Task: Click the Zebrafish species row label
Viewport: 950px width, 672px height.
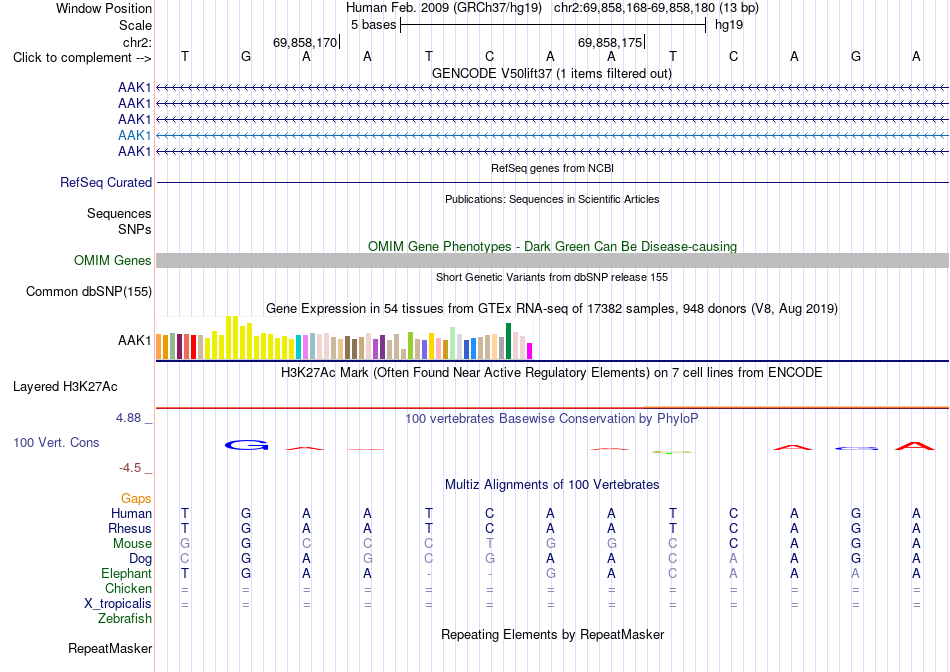Action: pyautogui.click(x=125, y=619)
